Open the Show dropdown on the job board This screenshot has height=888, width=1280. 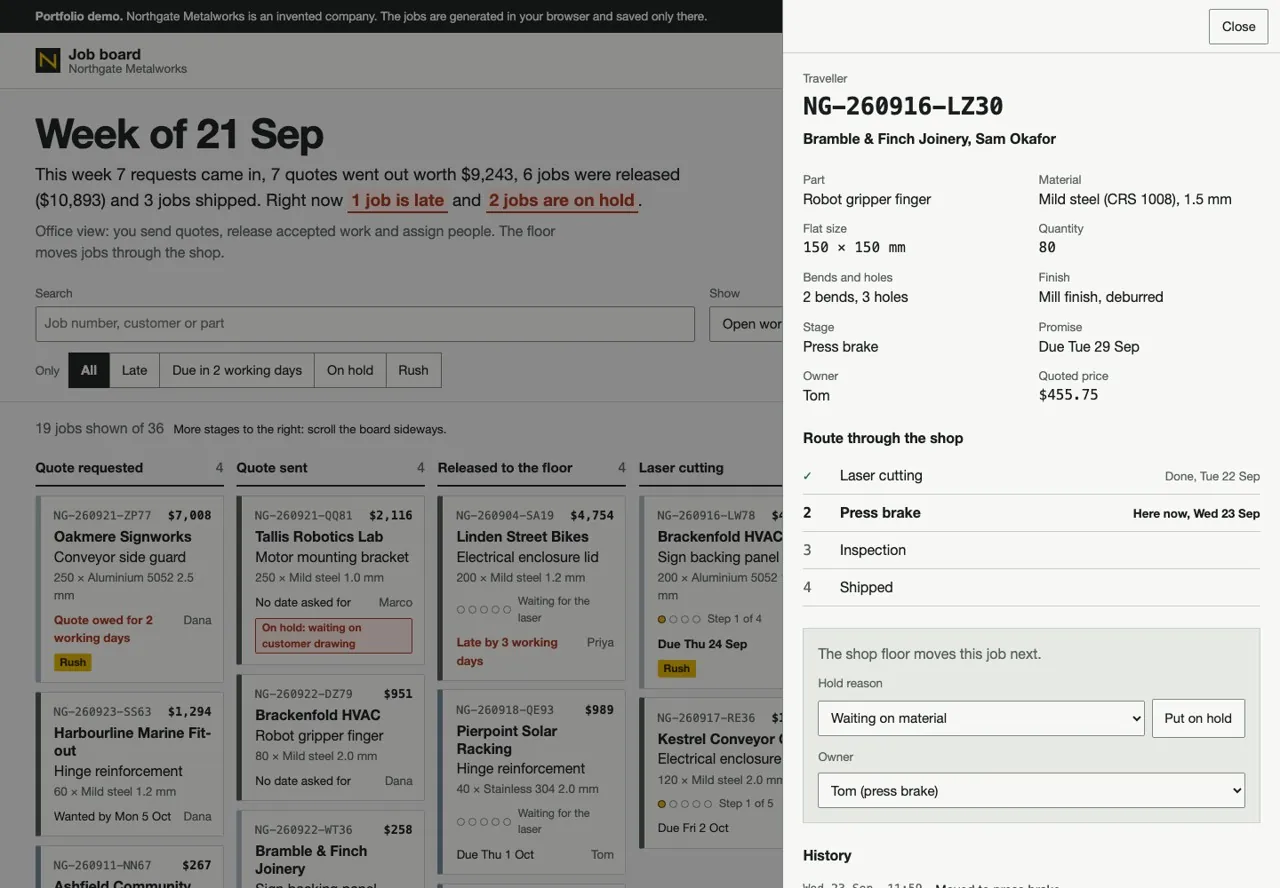point(746,324)
